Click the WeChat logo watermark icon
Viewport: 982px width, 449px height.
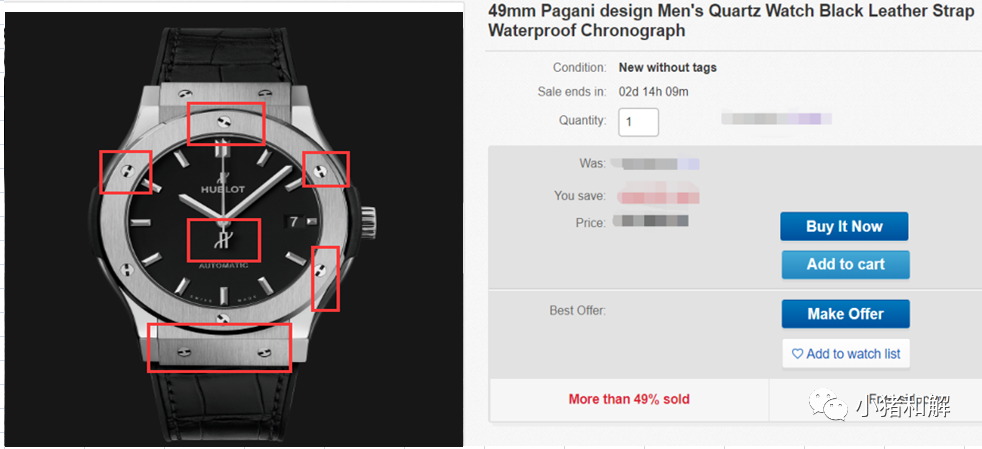tap(828, 405)
